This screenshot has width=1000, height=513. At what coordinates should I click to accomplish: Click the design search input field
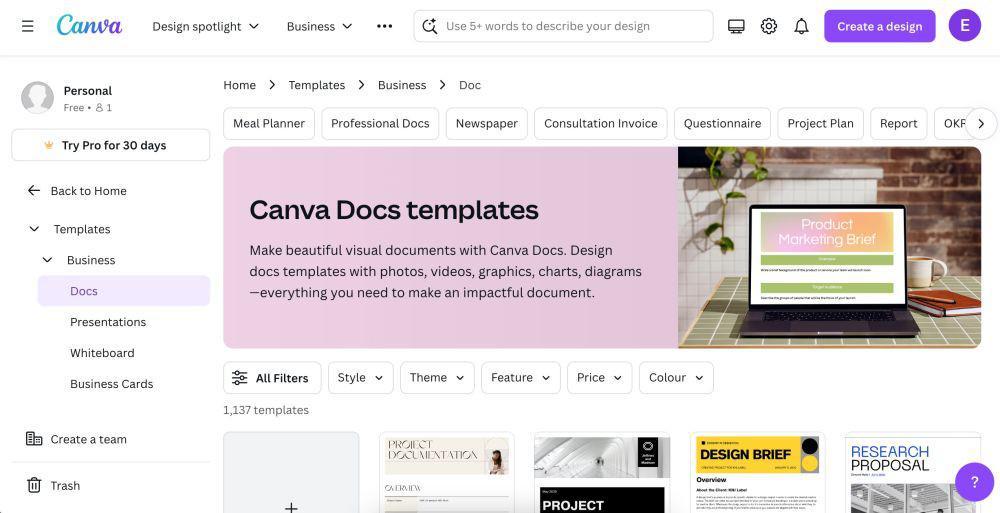[x=563, y=26]
